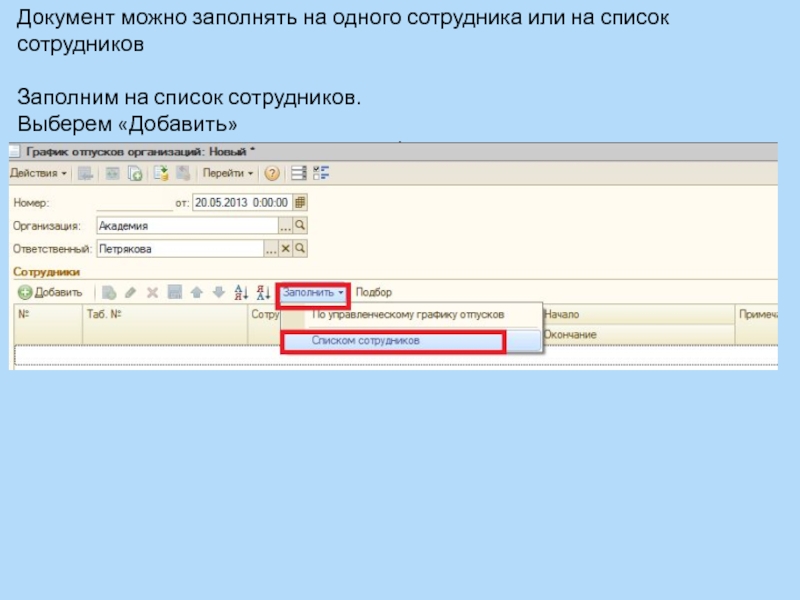Screen dimensions: 800x600
Task: Click the magnifier icon next to Организация
Action: coord(300,226)
